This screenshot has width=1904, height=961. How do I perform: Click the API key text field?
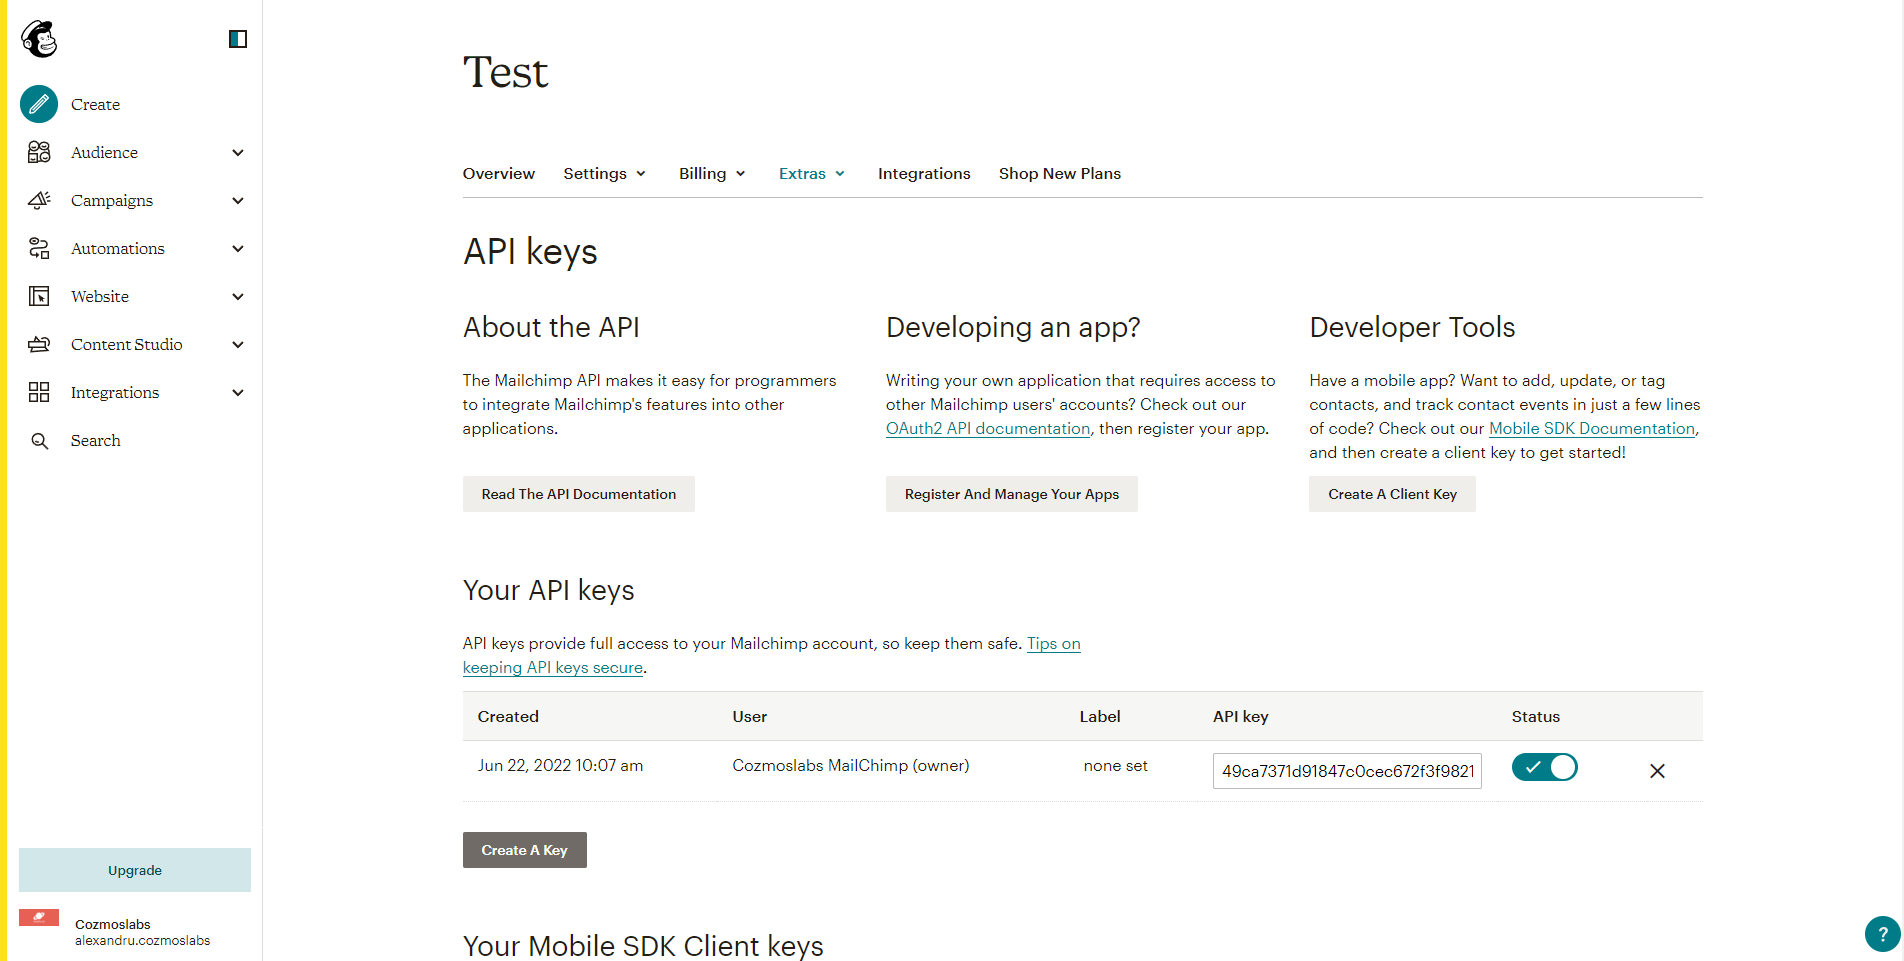pos(1347,771)
